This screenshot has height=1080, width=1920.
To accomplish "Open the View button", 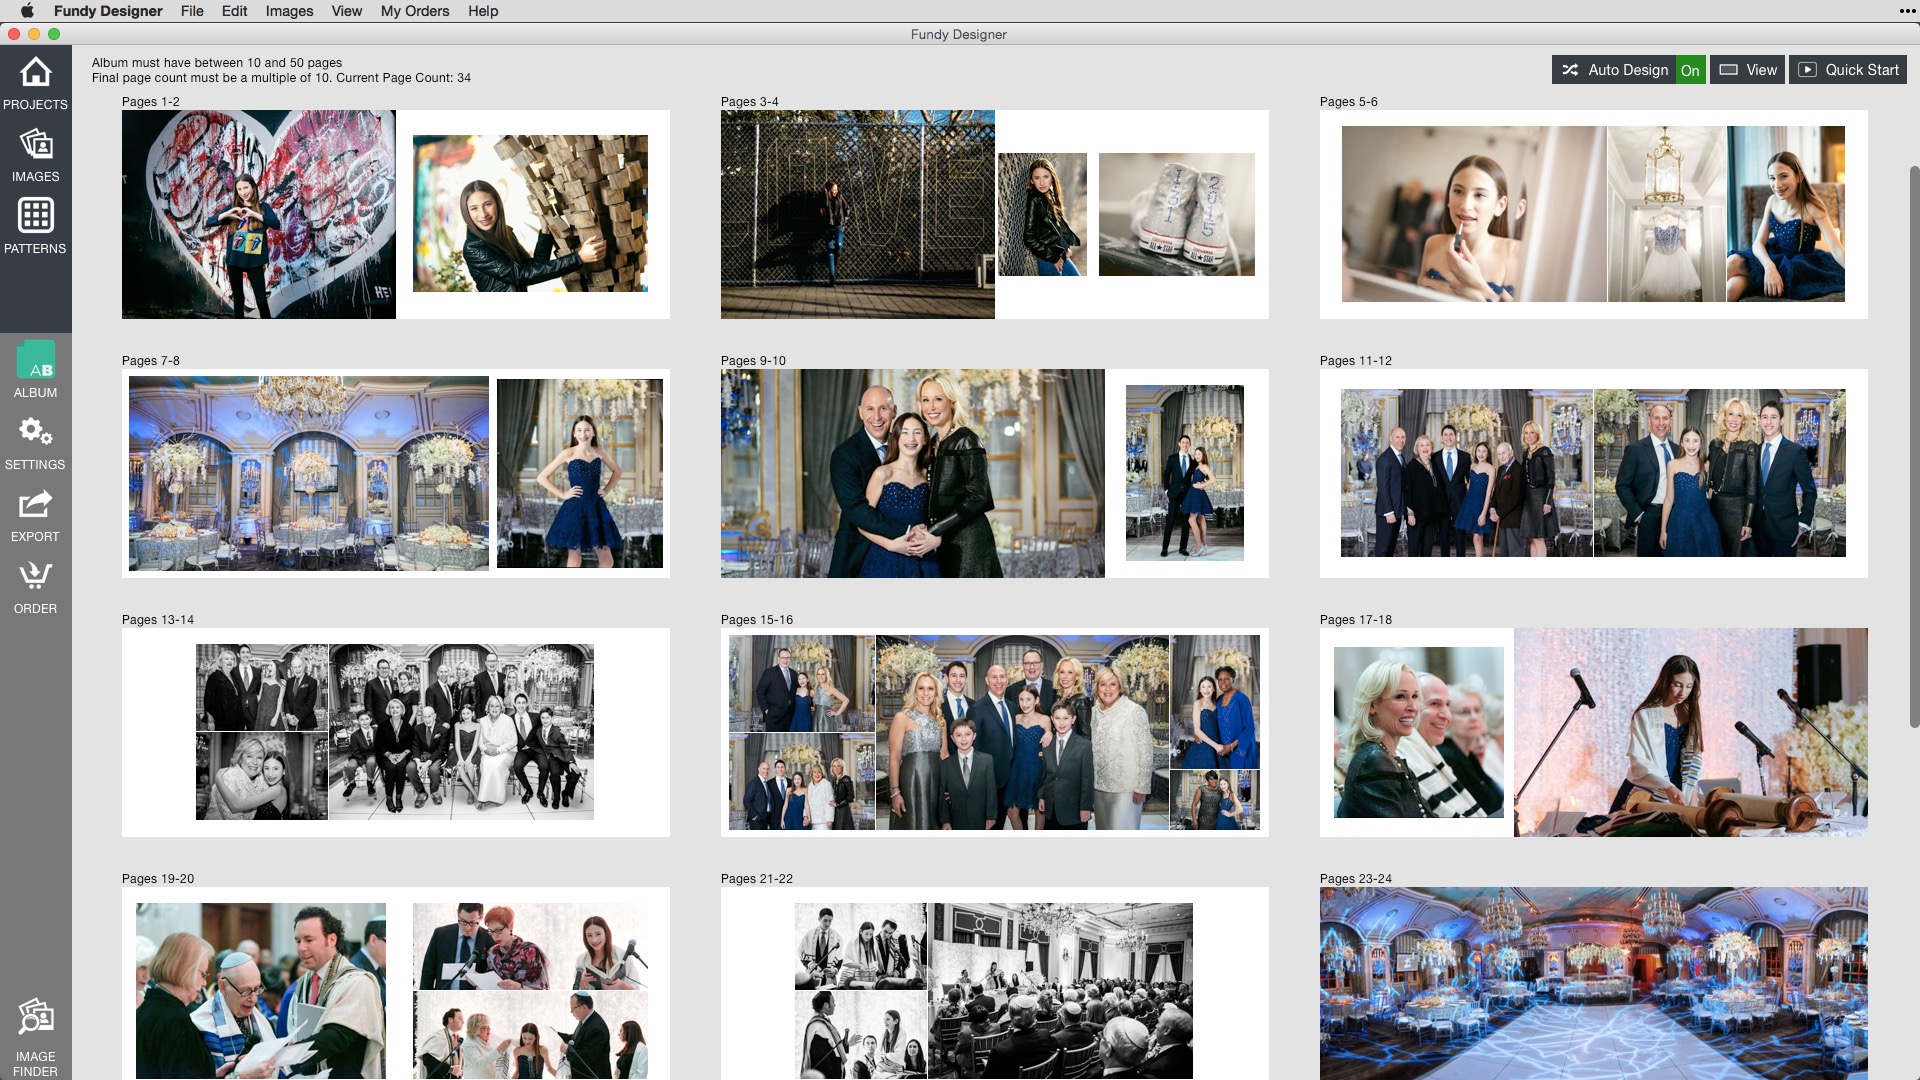I will click(1748, 70).
